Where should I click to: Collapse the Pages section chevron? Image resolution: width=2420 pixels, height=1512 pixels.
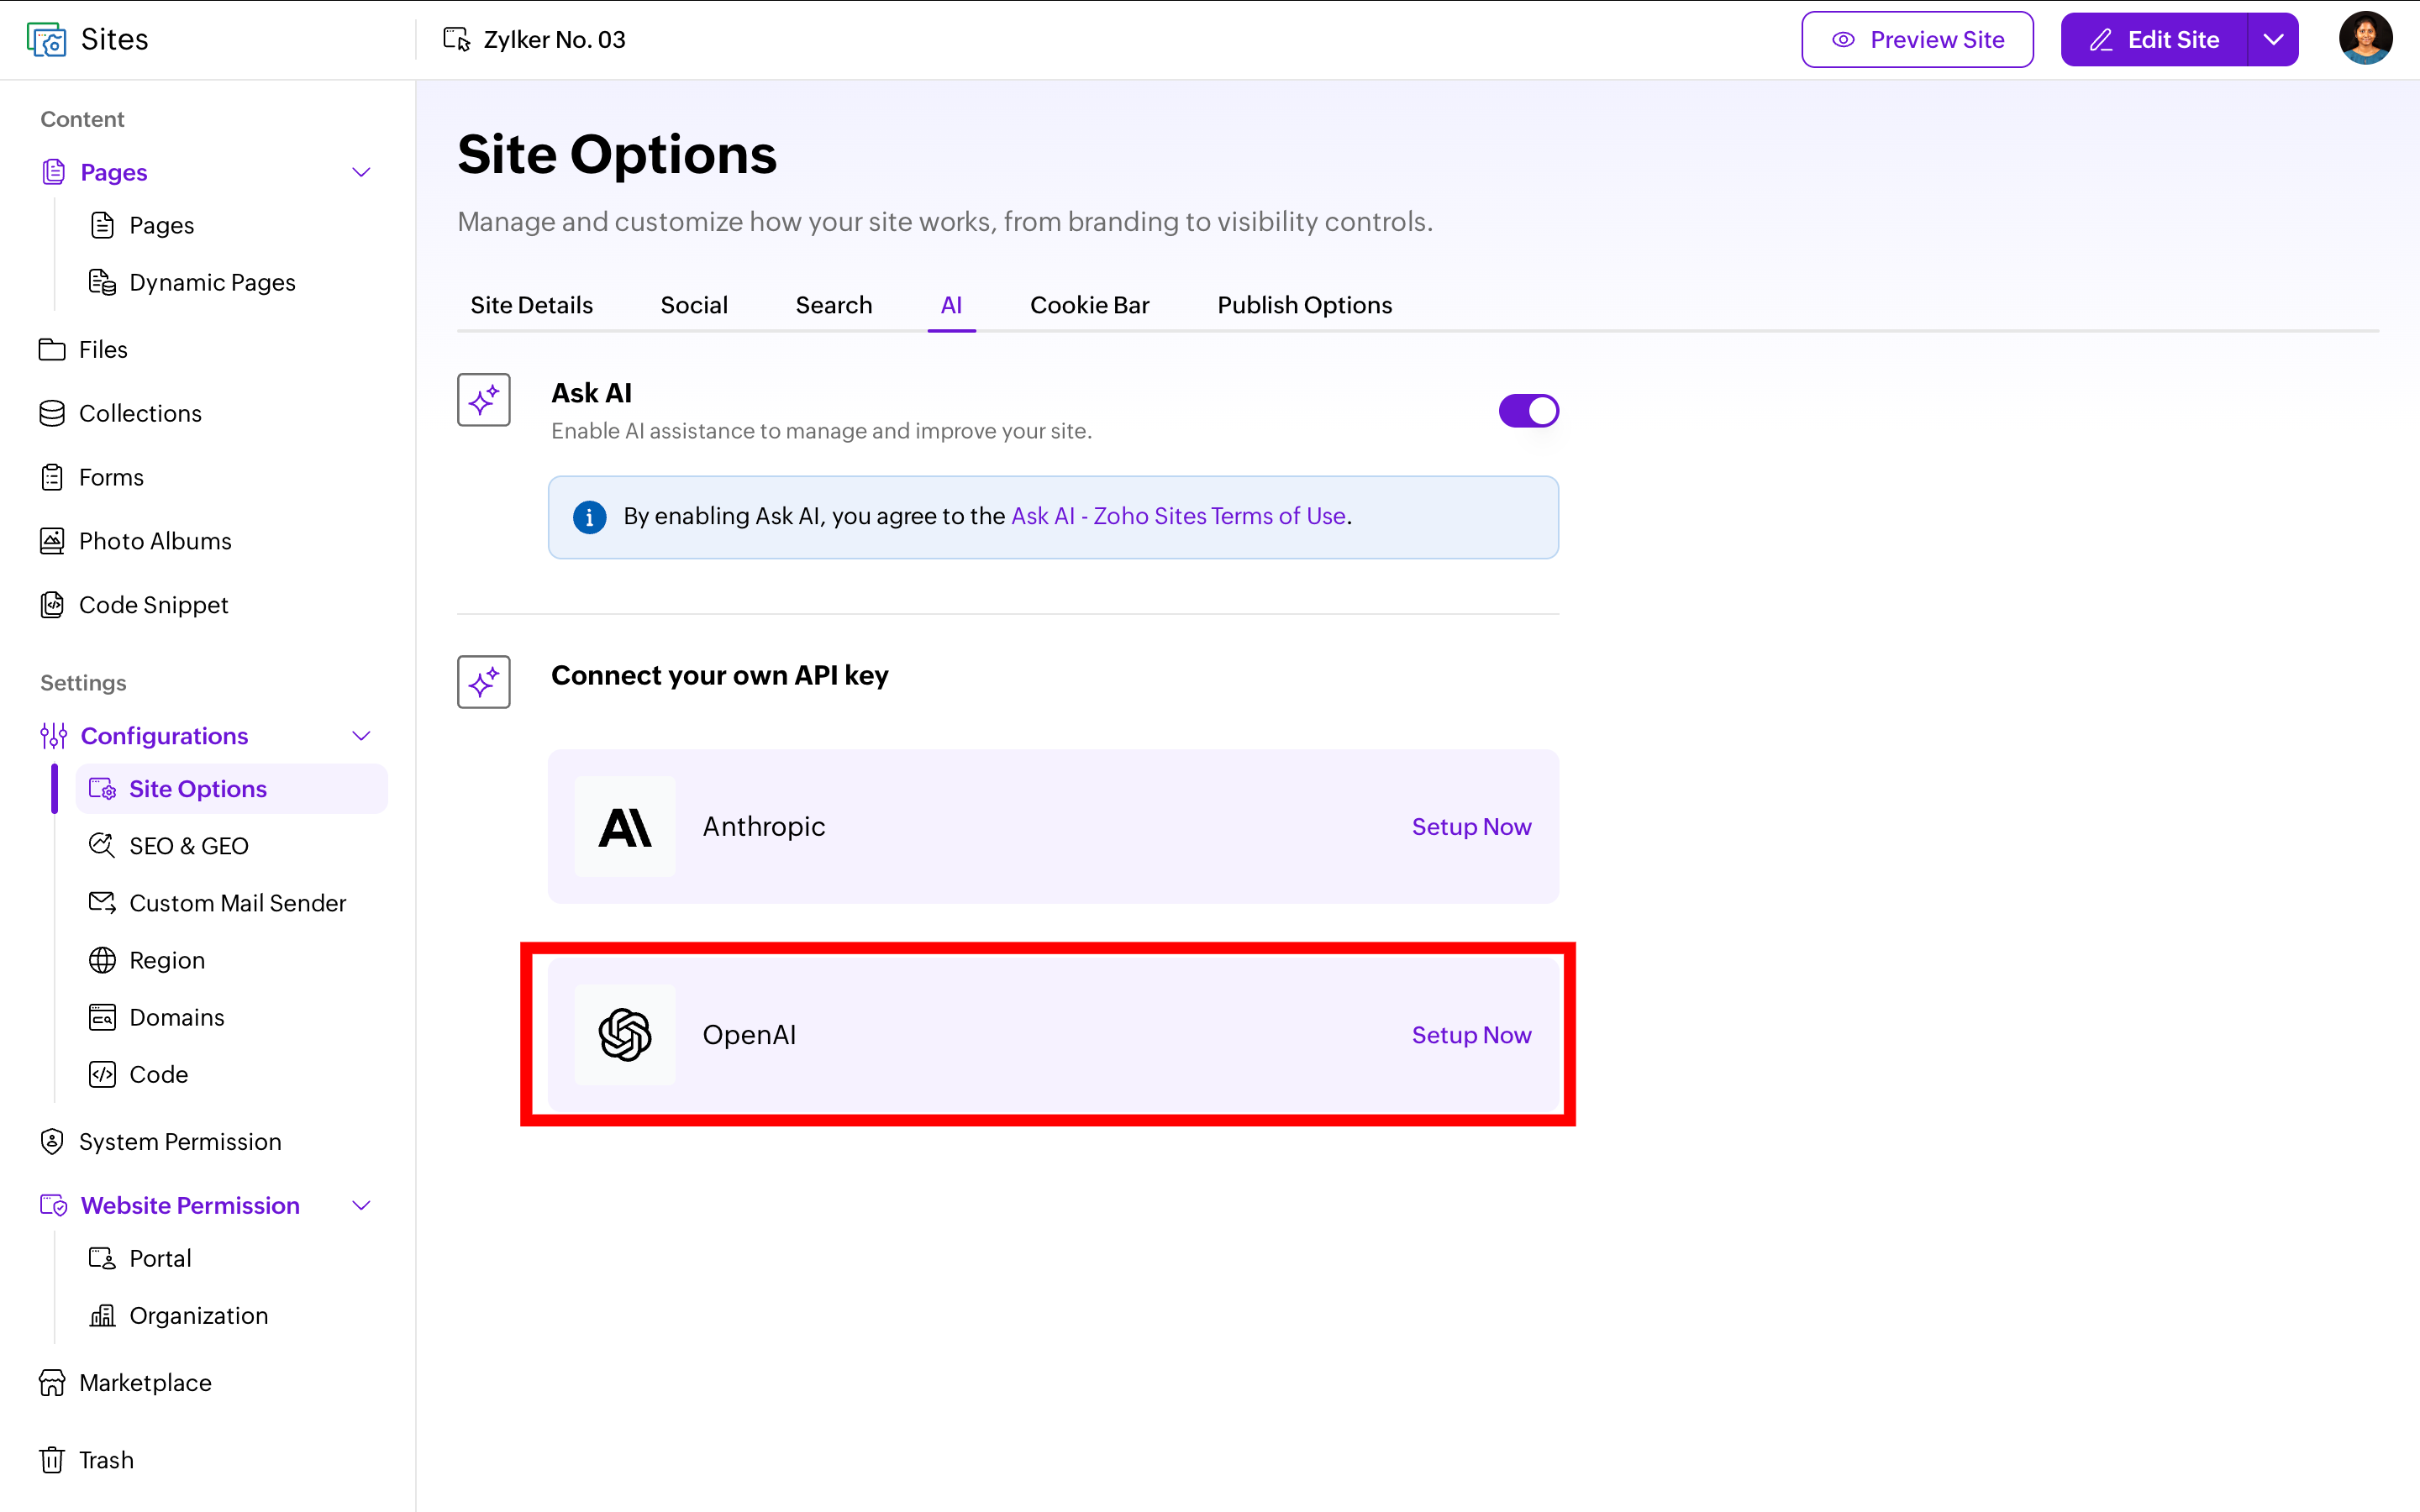[362, 172]
